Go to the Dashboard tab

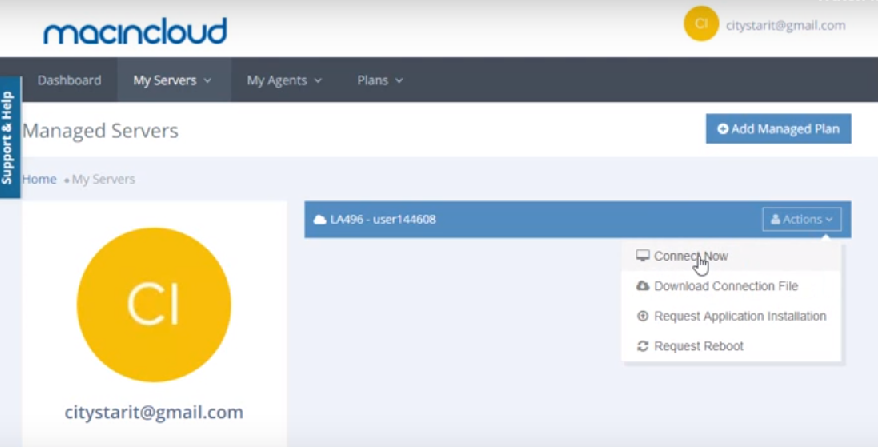pyautogui.click(x=69, y=80)
